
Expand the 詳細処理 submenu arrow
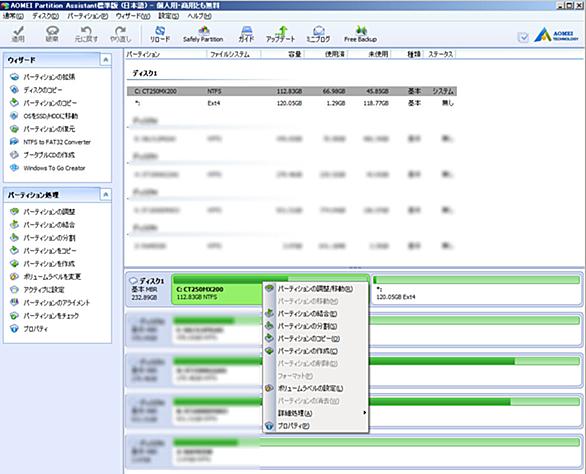click(364, 413)
